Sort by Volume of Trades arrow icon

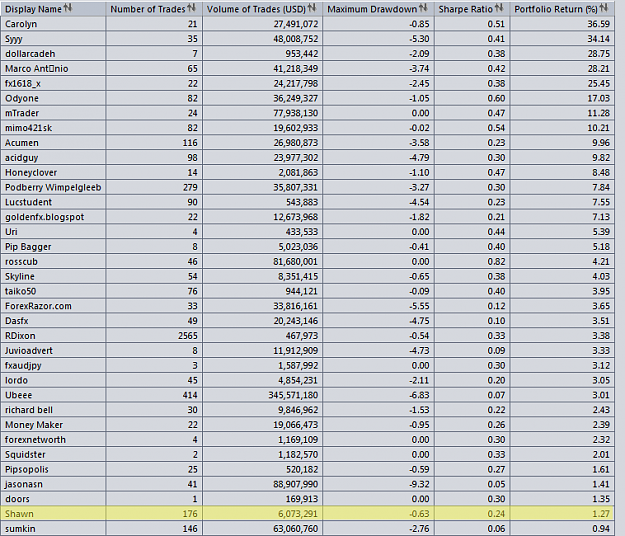tap(312, 8)
